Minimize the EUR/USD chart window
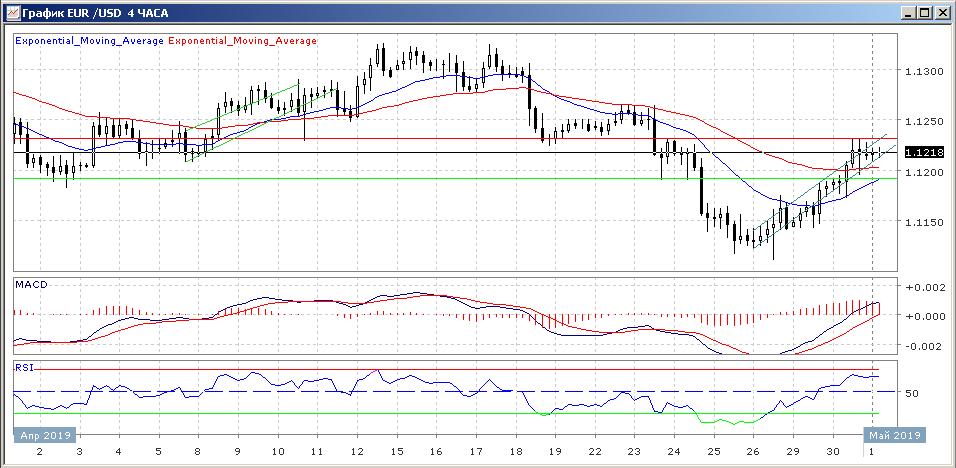Screen dimensions: 956x468 [x=907, y=12]
